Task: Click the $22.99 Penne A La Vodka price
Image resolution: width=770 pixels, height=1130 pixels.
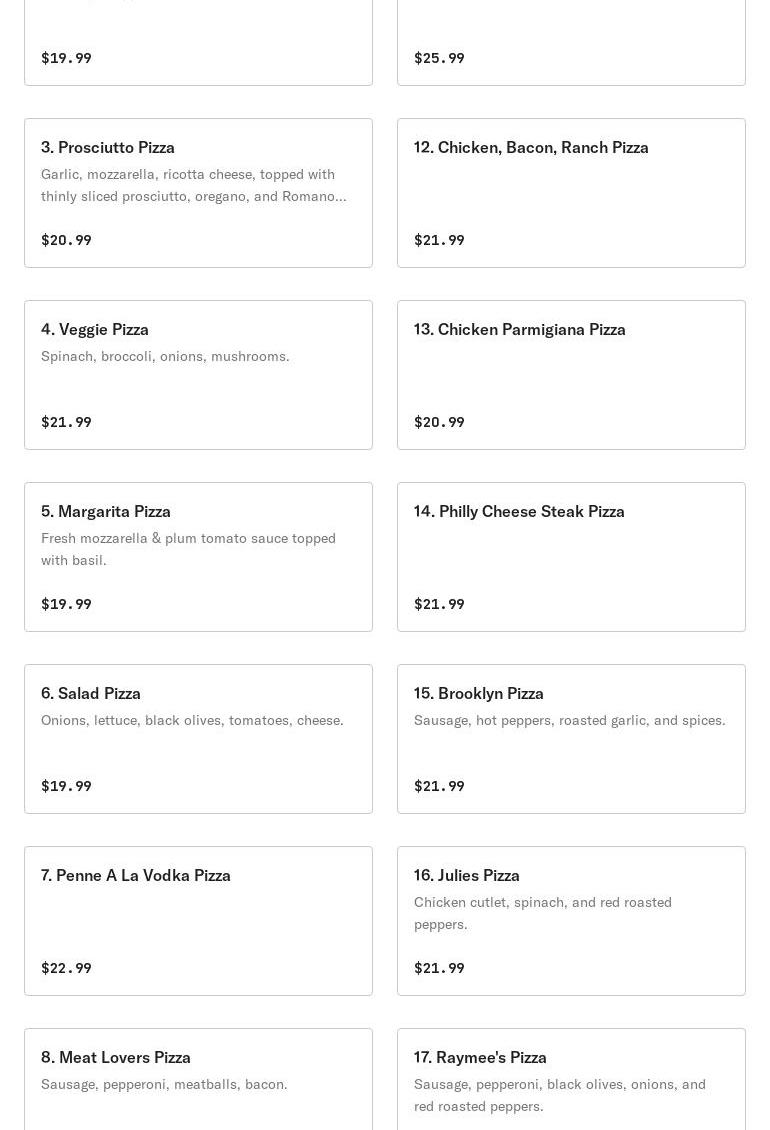Action: click(x=66, y=968)
